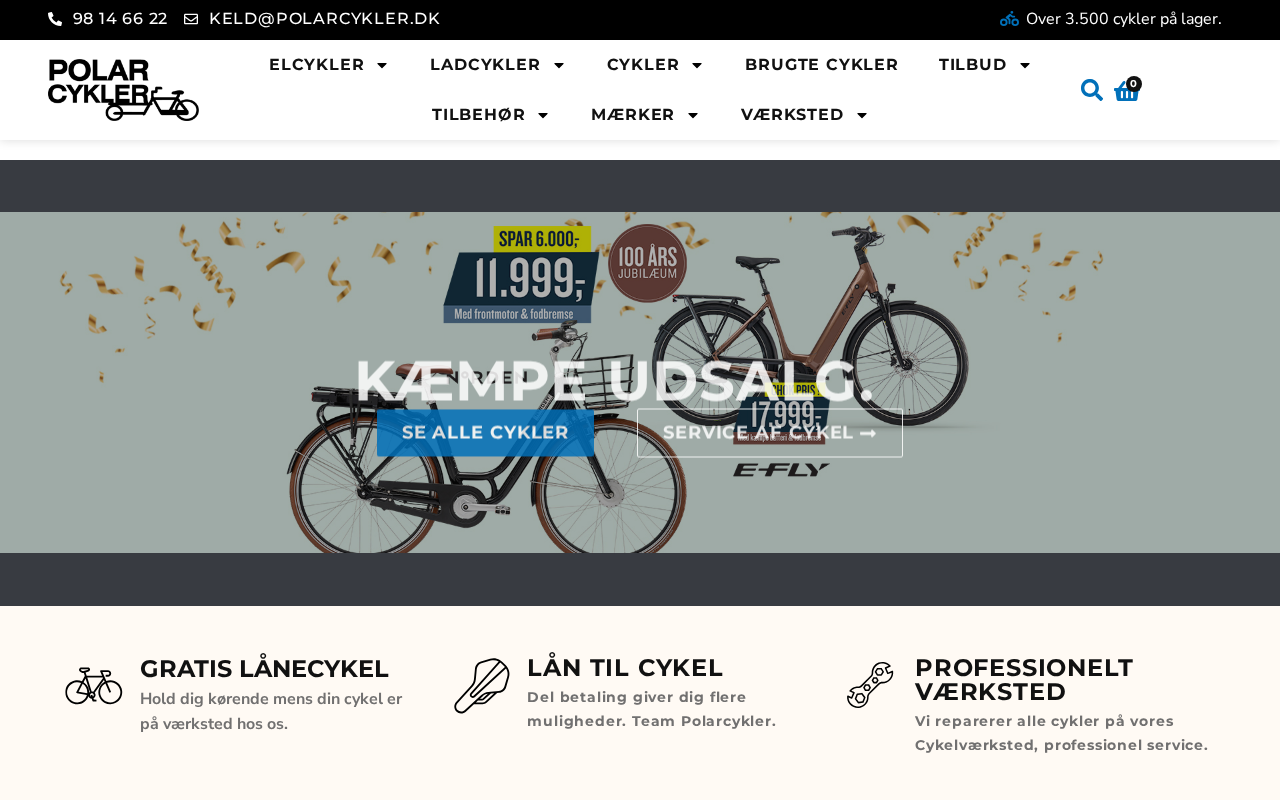Image resolution: width=1280 pixels, height=800 pixels.
Task: Click the Kæmpe Udsalg banner image
Action: click(640, 382)
